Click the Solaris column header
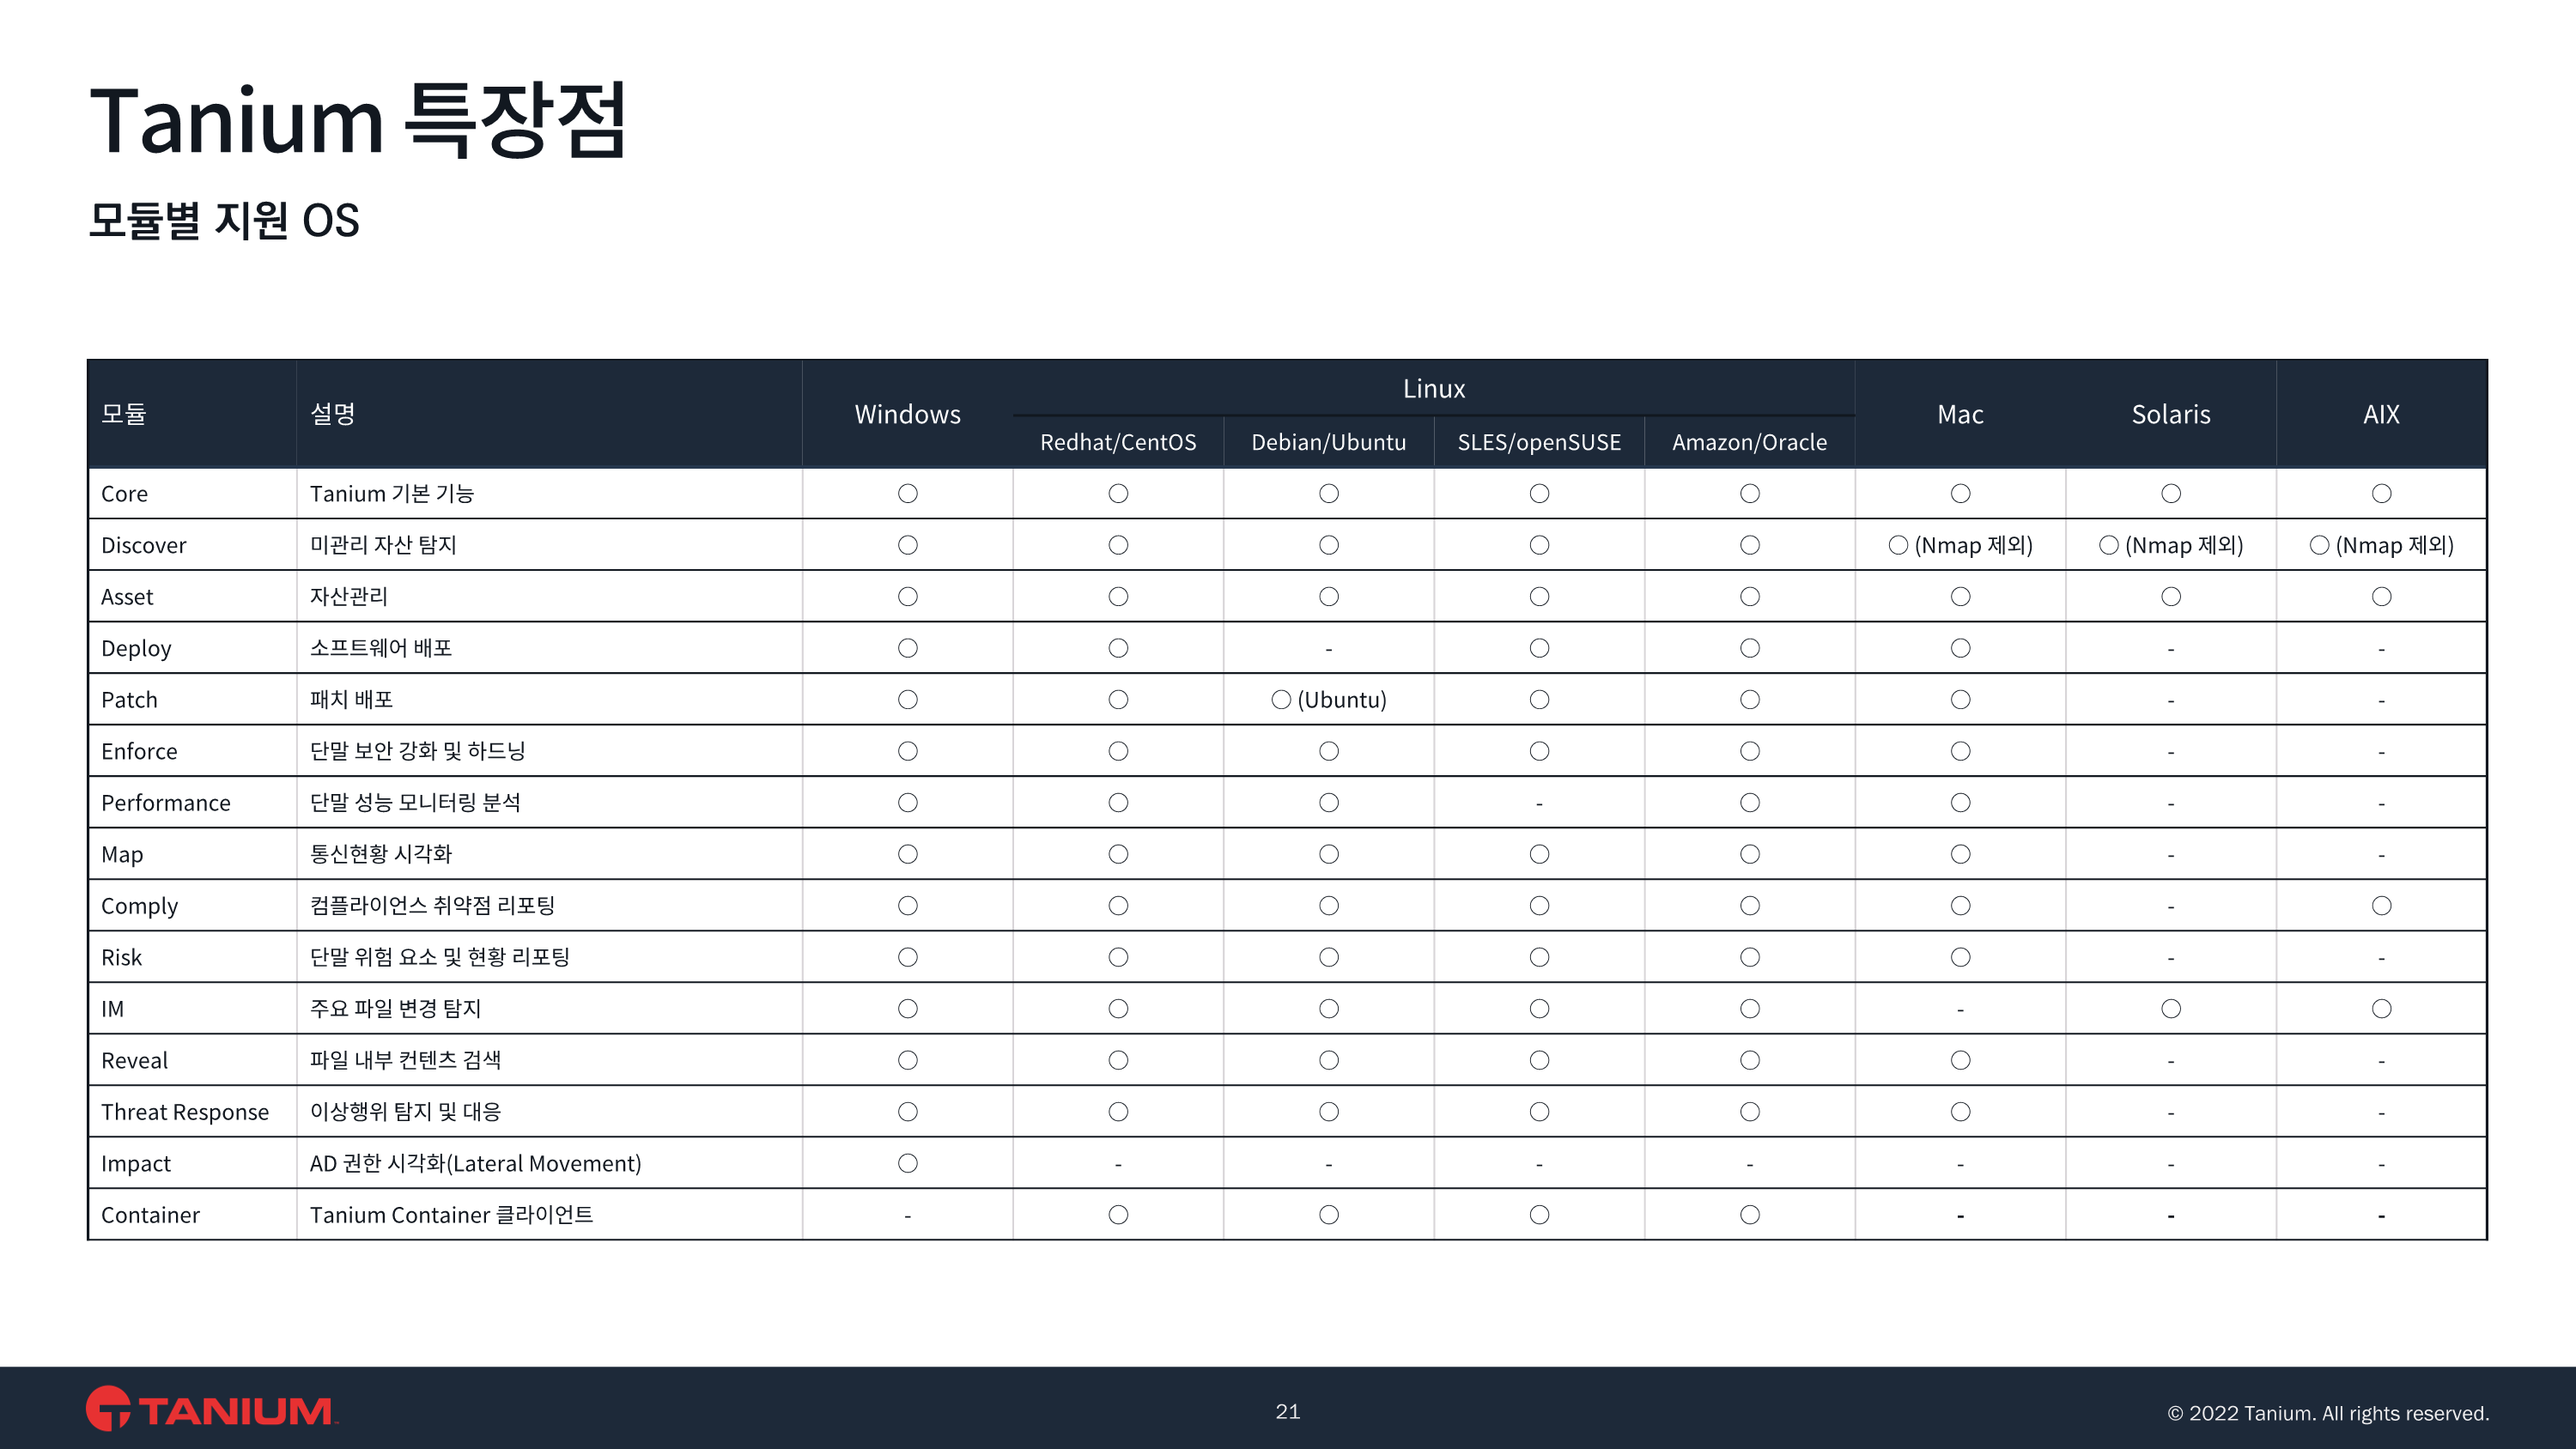Image resolution: width=2576 pixels, height=1449 pixels. pos(2170,414)
